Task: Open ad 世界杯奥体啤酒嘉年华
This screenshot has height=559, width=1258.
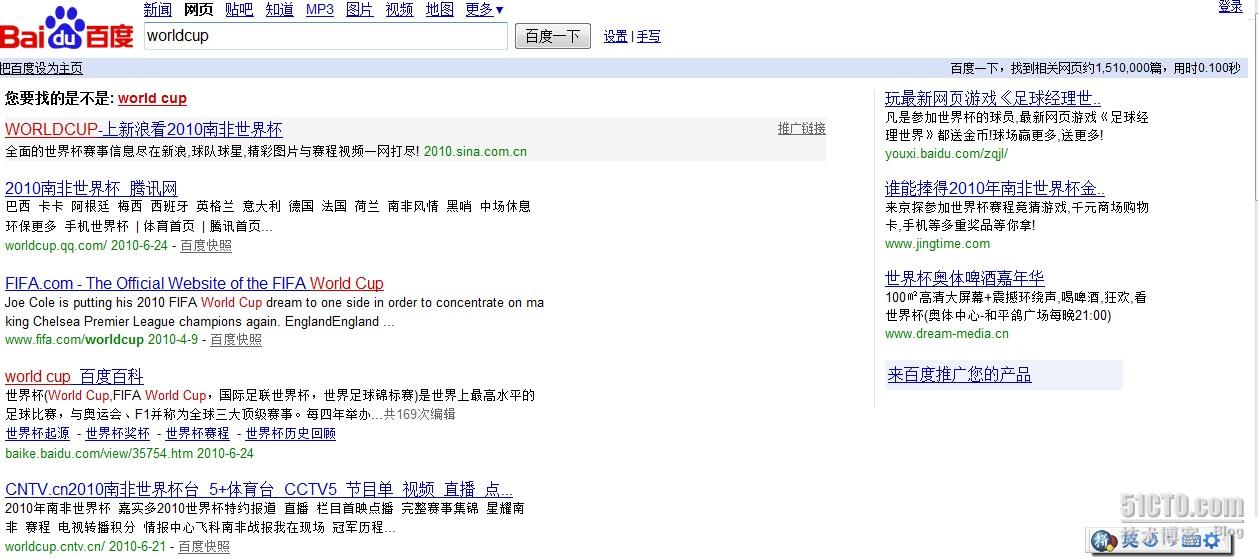Action: point(964,278)
